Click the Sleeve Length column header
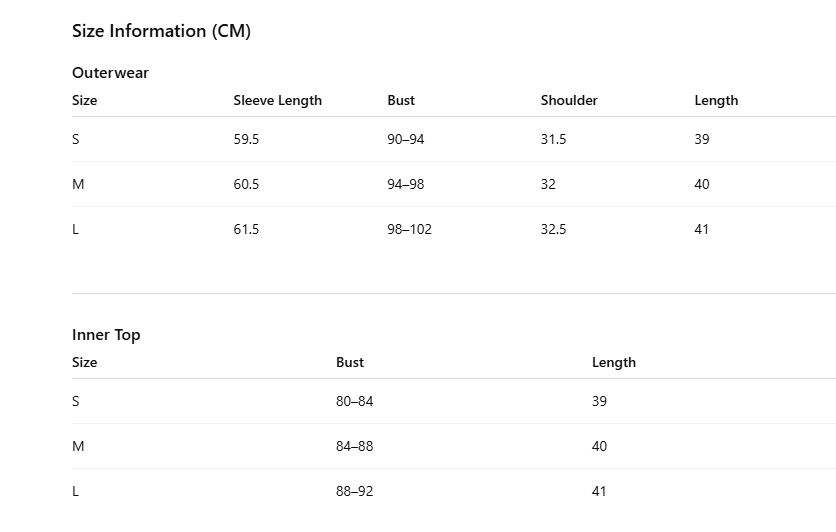The image size is (836, 532). pyautogui.click(x=278, y=101)
